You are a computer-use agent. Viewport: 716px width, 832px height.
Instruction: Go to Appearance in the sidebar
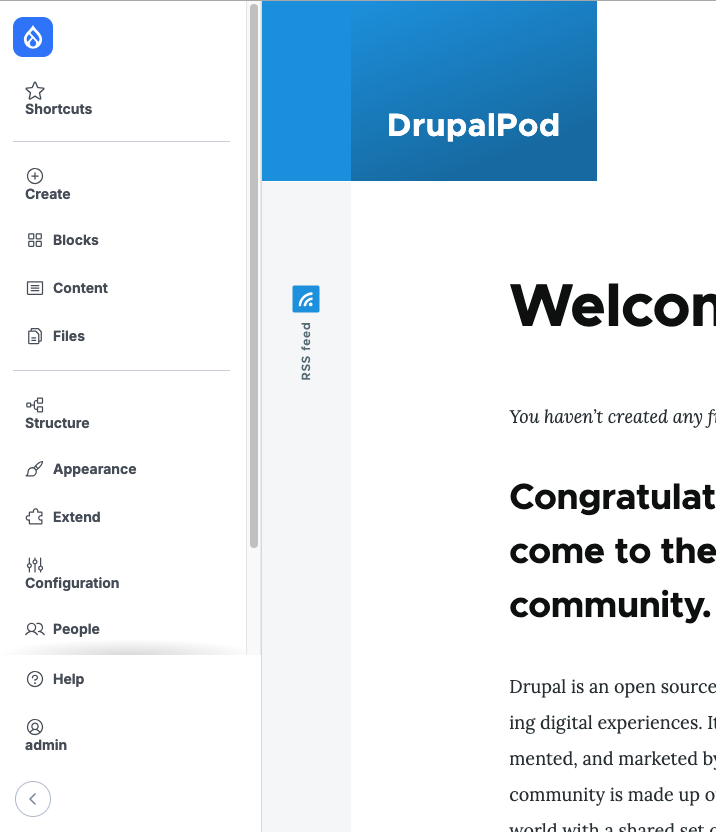pos(95,469)
